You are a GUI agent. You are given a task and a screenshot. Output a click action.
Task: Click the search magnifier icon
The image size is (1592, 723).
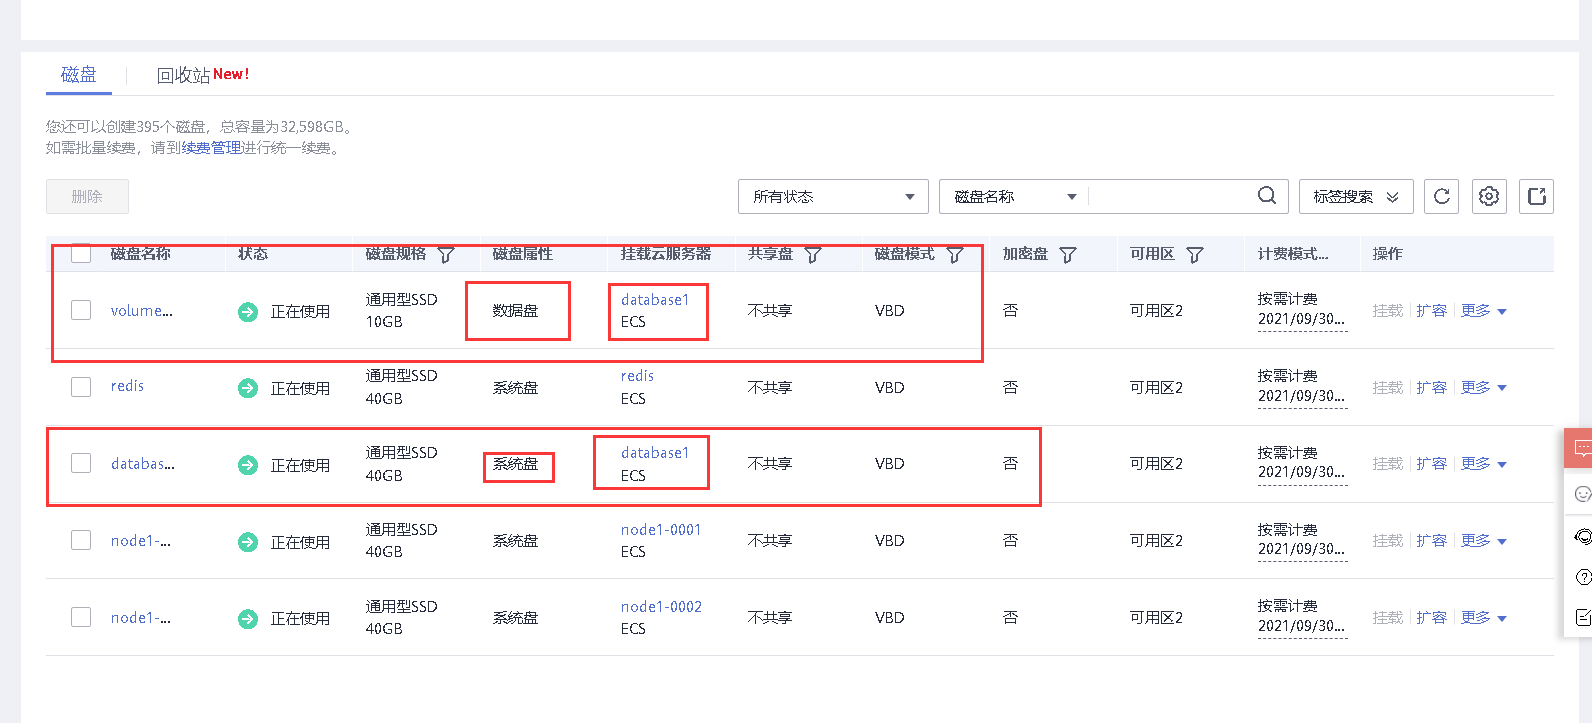tap(1266, 196)
